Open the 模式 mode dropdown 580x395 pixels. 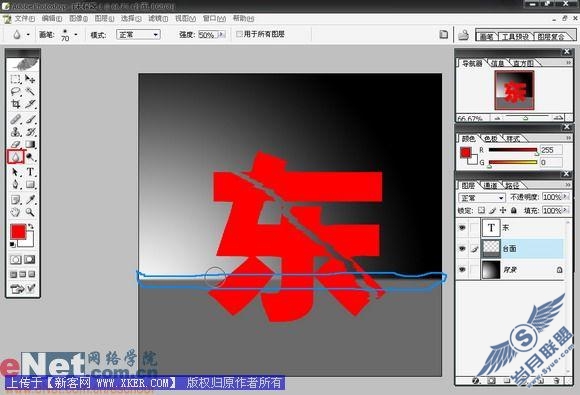[x=138, y=35]
